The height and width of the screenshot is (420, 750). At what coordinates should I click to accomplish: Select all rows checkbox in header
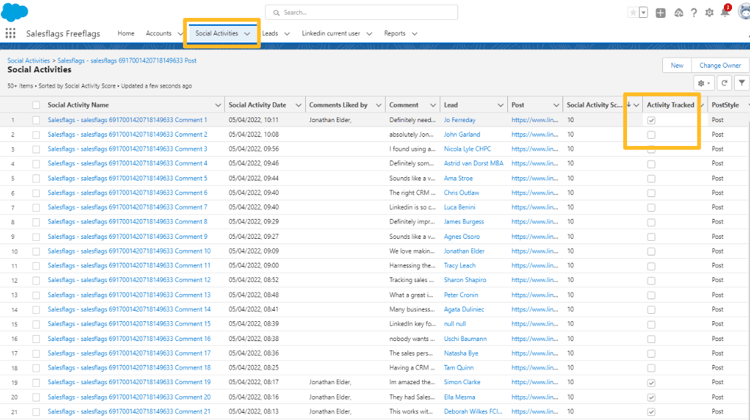coord(36,105)
